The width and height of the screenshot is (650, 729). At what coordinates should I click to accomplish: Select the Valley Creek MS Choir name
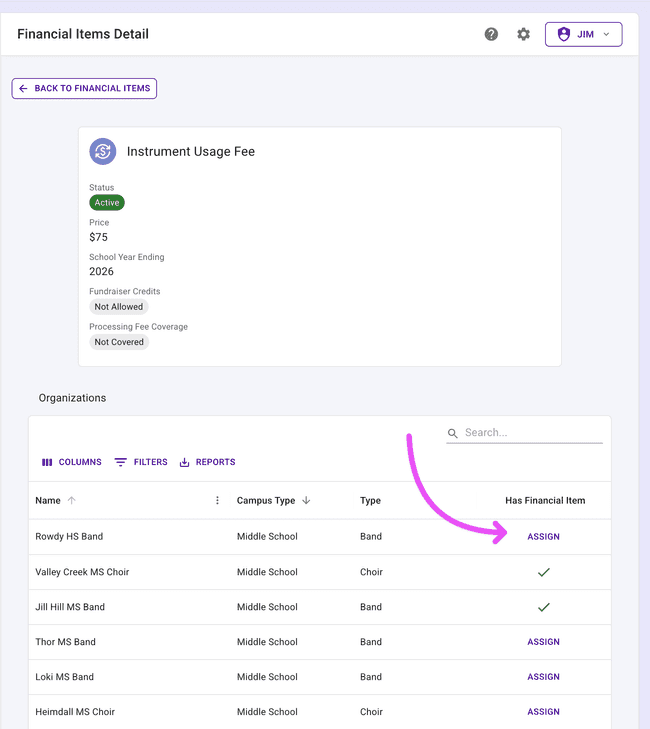(82, 572)
